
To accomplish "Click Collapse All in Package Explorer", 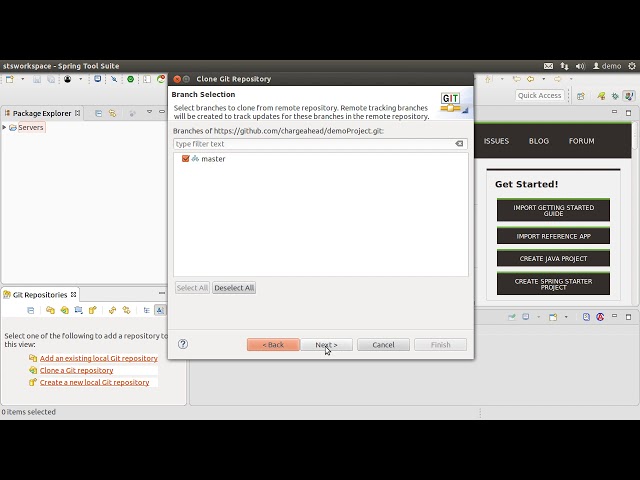I will (98, 113).
